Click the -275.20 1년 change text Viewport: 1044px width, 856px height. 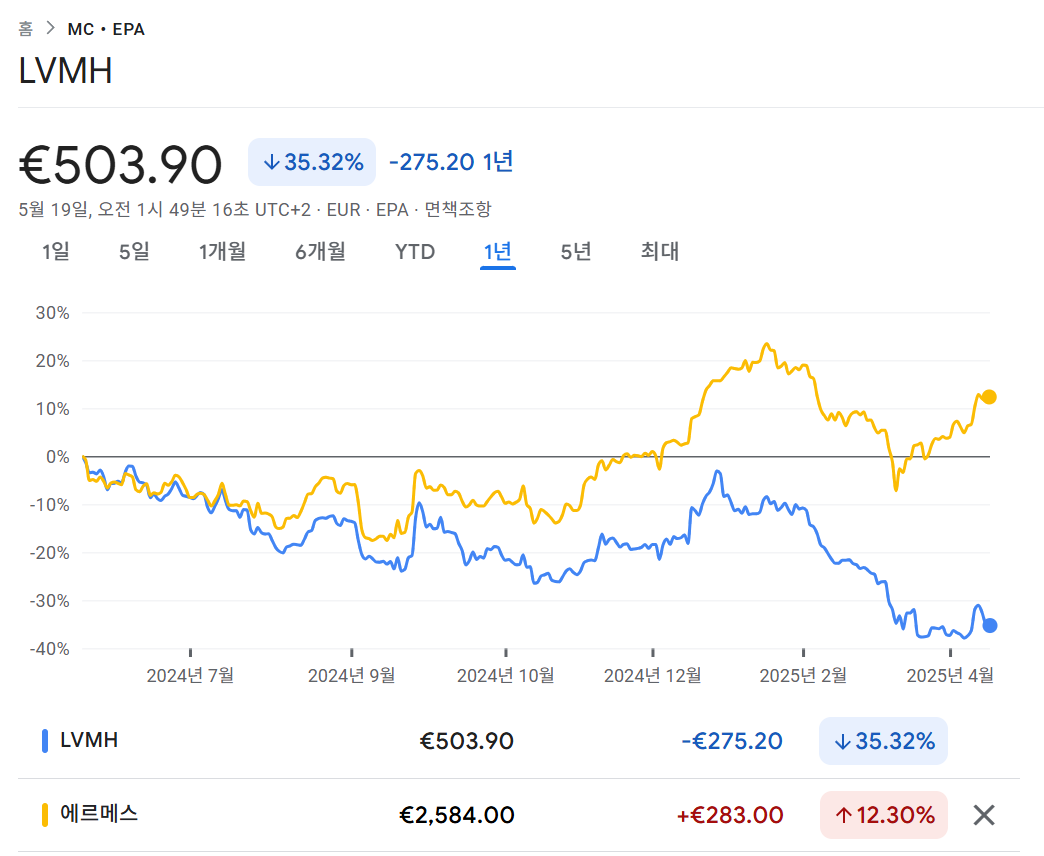click(x=451, y=162)
